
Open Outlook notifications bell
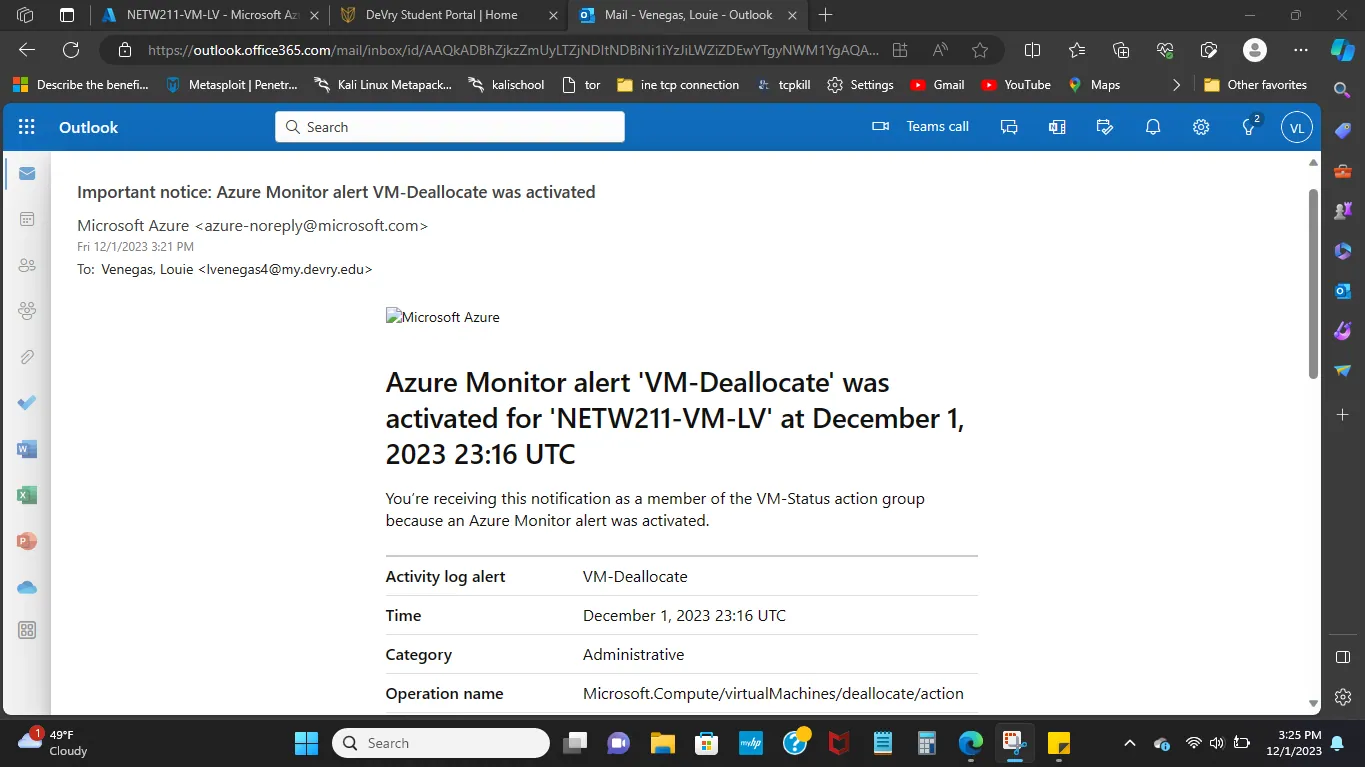coord(1153,127)
